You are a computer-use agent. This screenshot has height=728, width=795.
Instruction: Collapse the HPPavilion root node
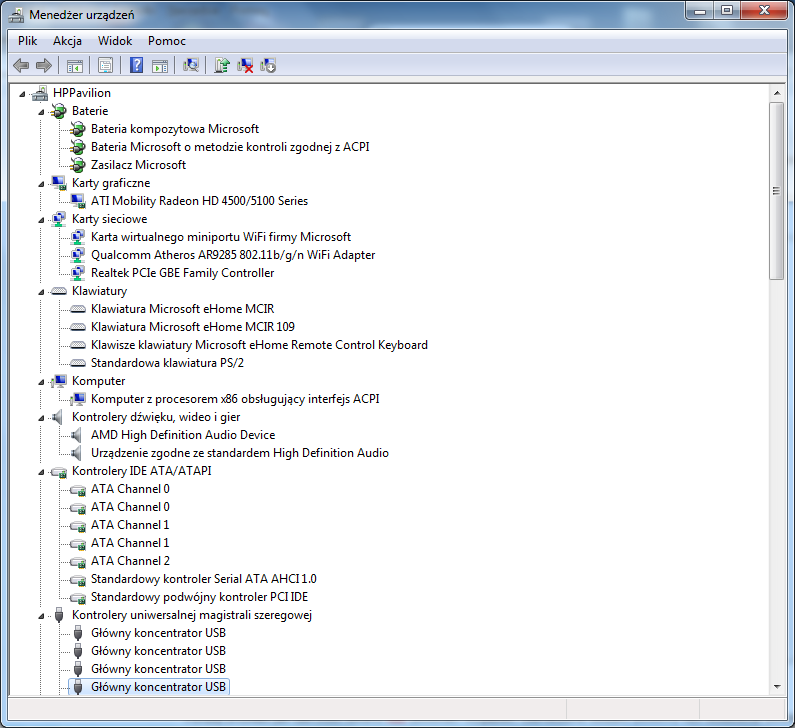tap(22, 94)
